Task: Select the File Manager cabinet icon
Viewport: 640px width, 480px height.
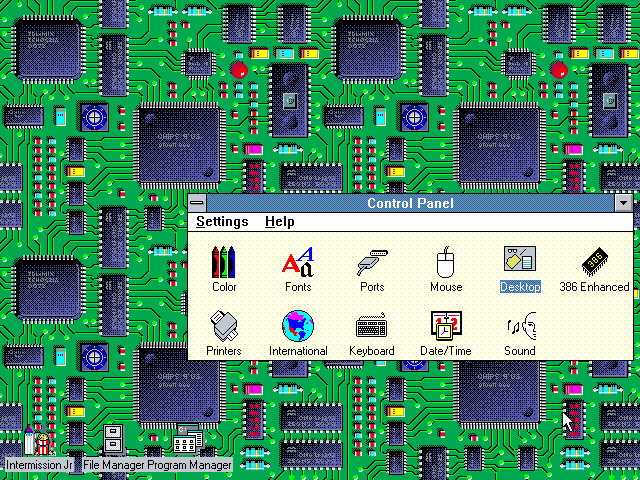Action: (113, 440)
